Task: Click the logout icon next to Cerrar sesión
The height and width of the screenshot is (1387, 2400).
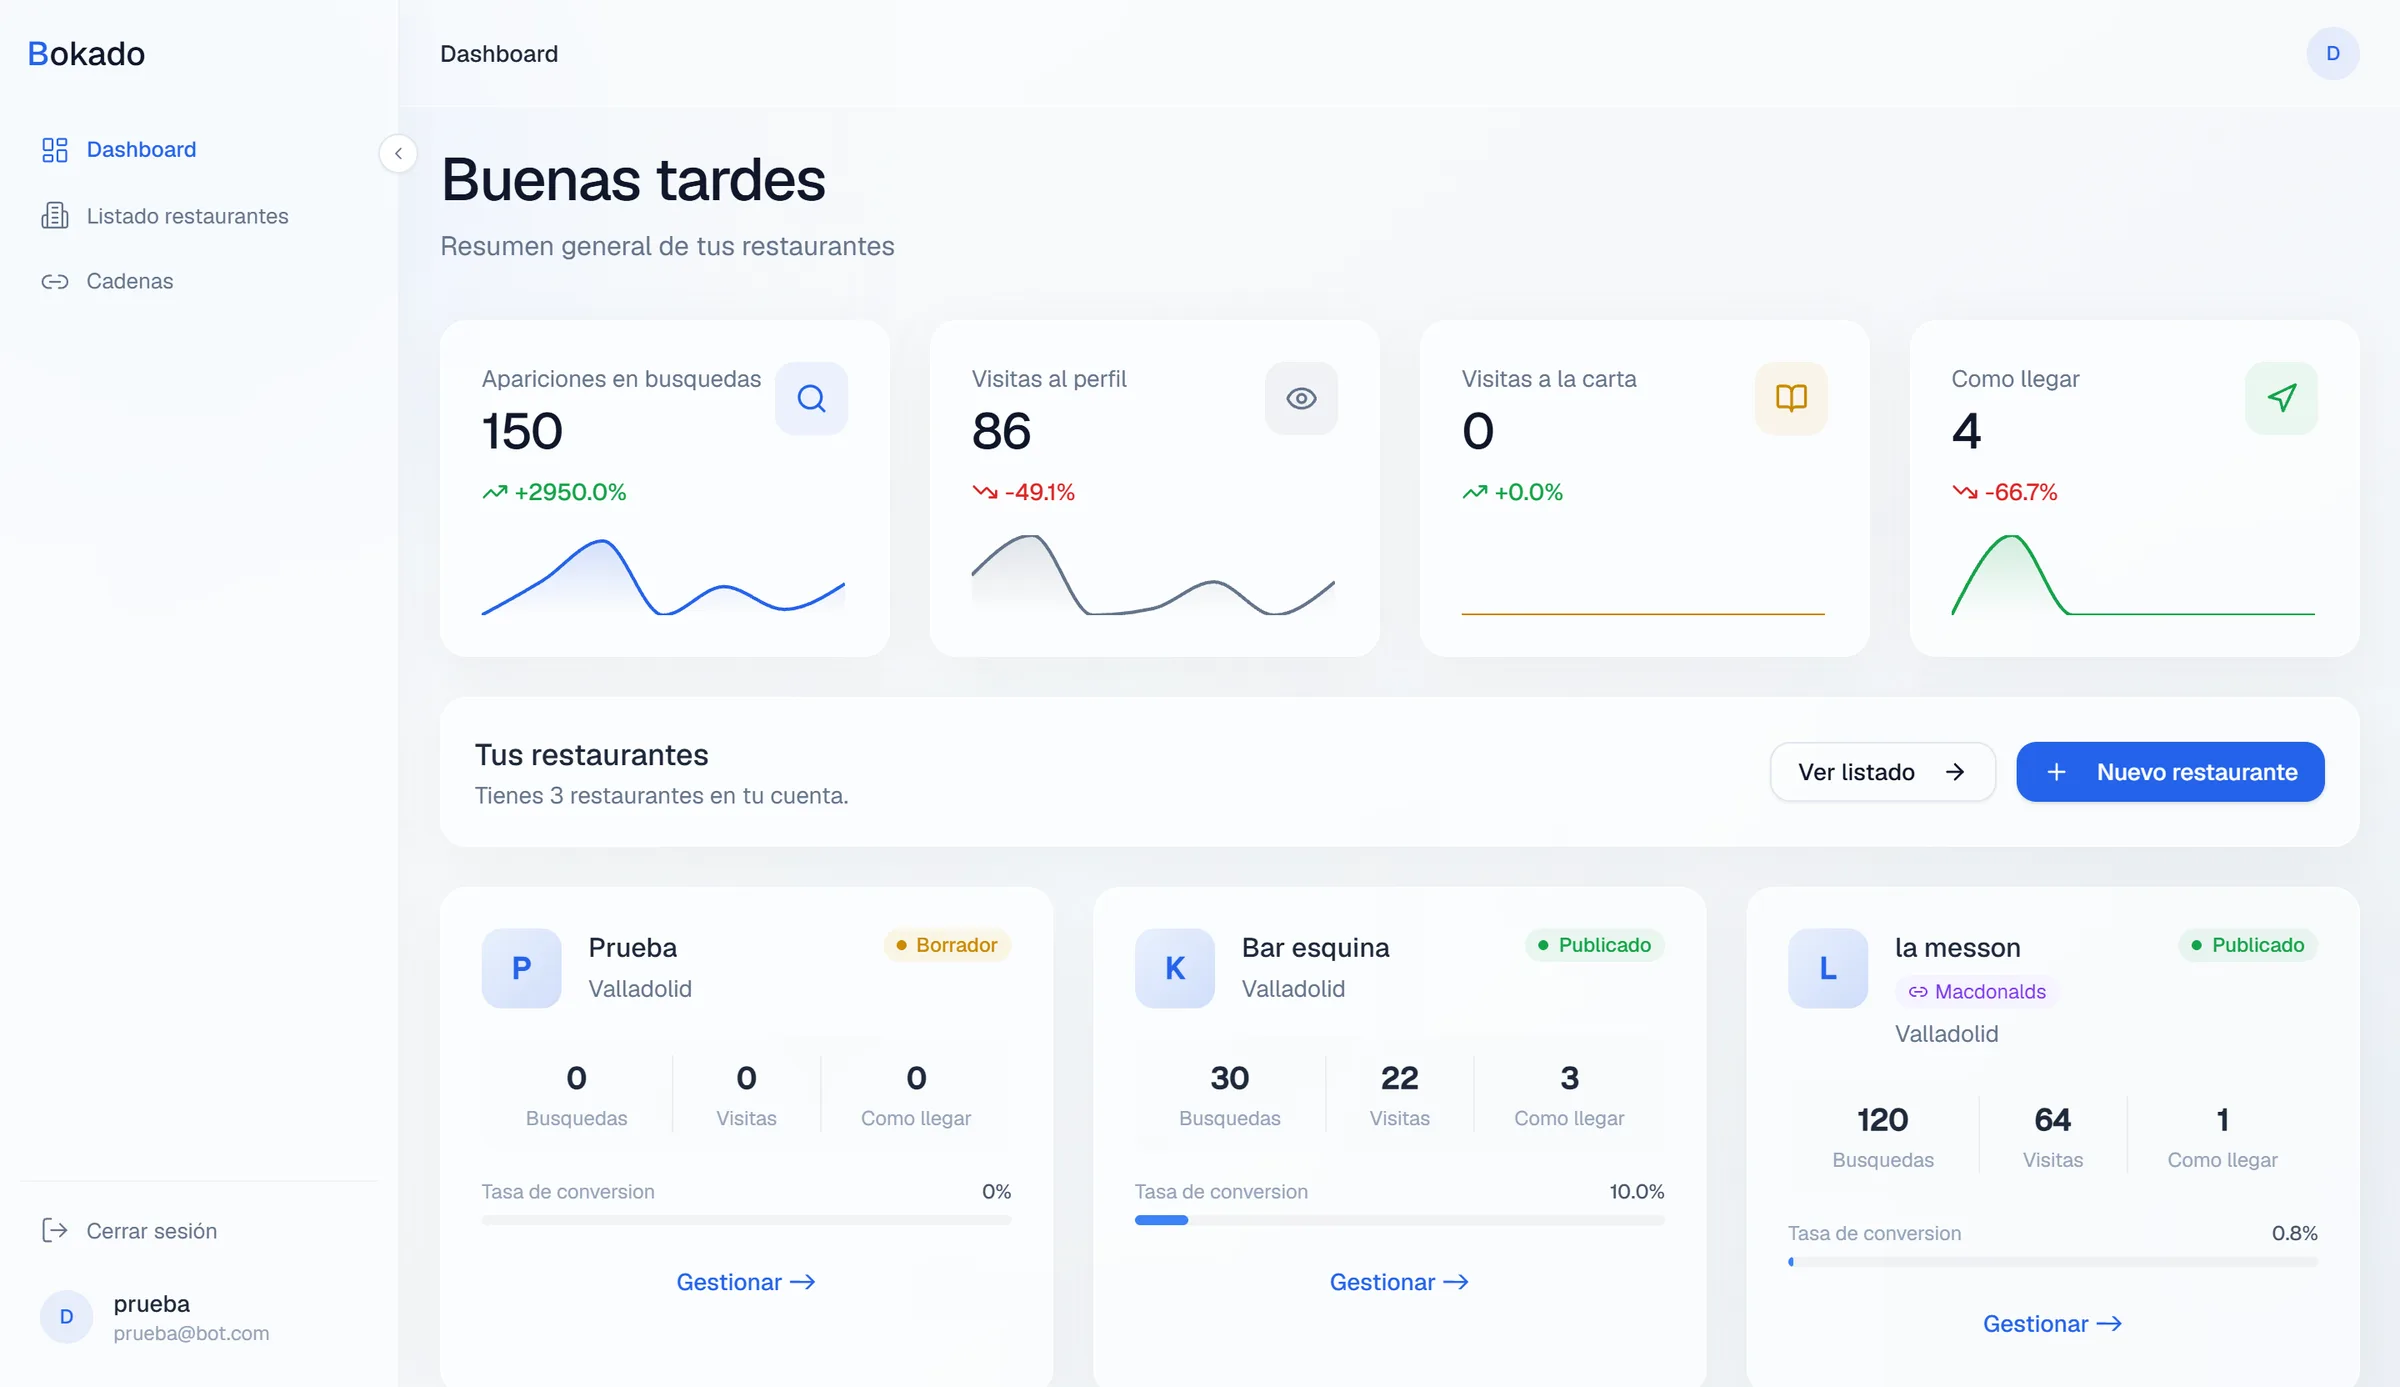Action: point(55,1231)
